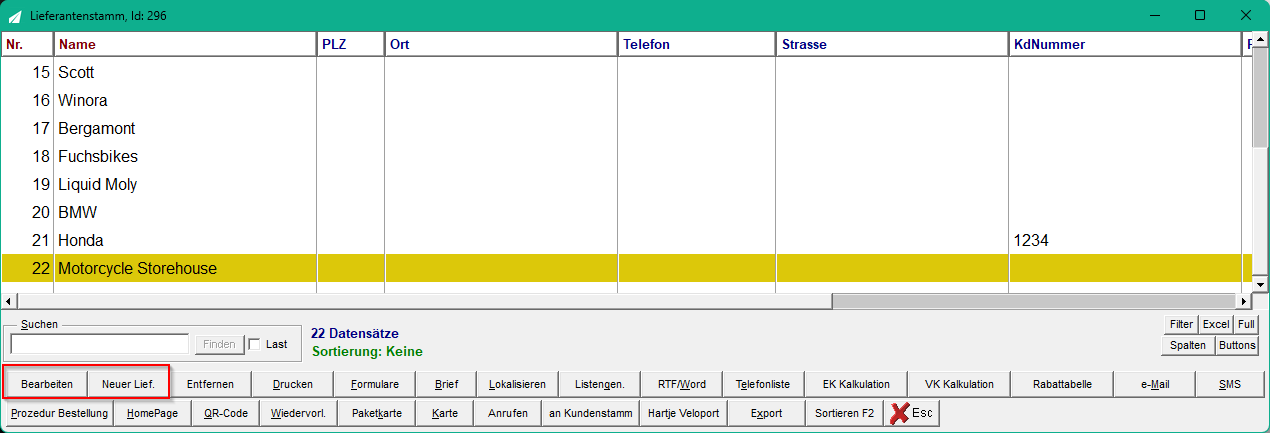Select the Scott supplier row
The width and height of the screenshot is (1270, 433).
626,73
